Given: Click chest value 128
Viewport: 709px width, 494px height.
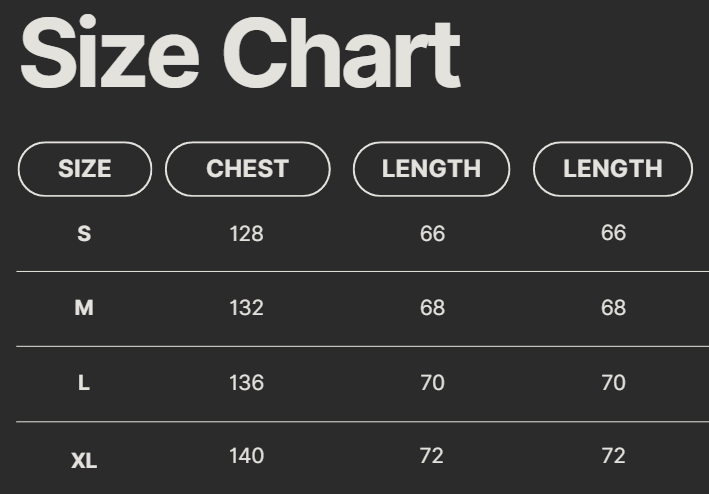Looking at the screenshot, I should point(246,234).
